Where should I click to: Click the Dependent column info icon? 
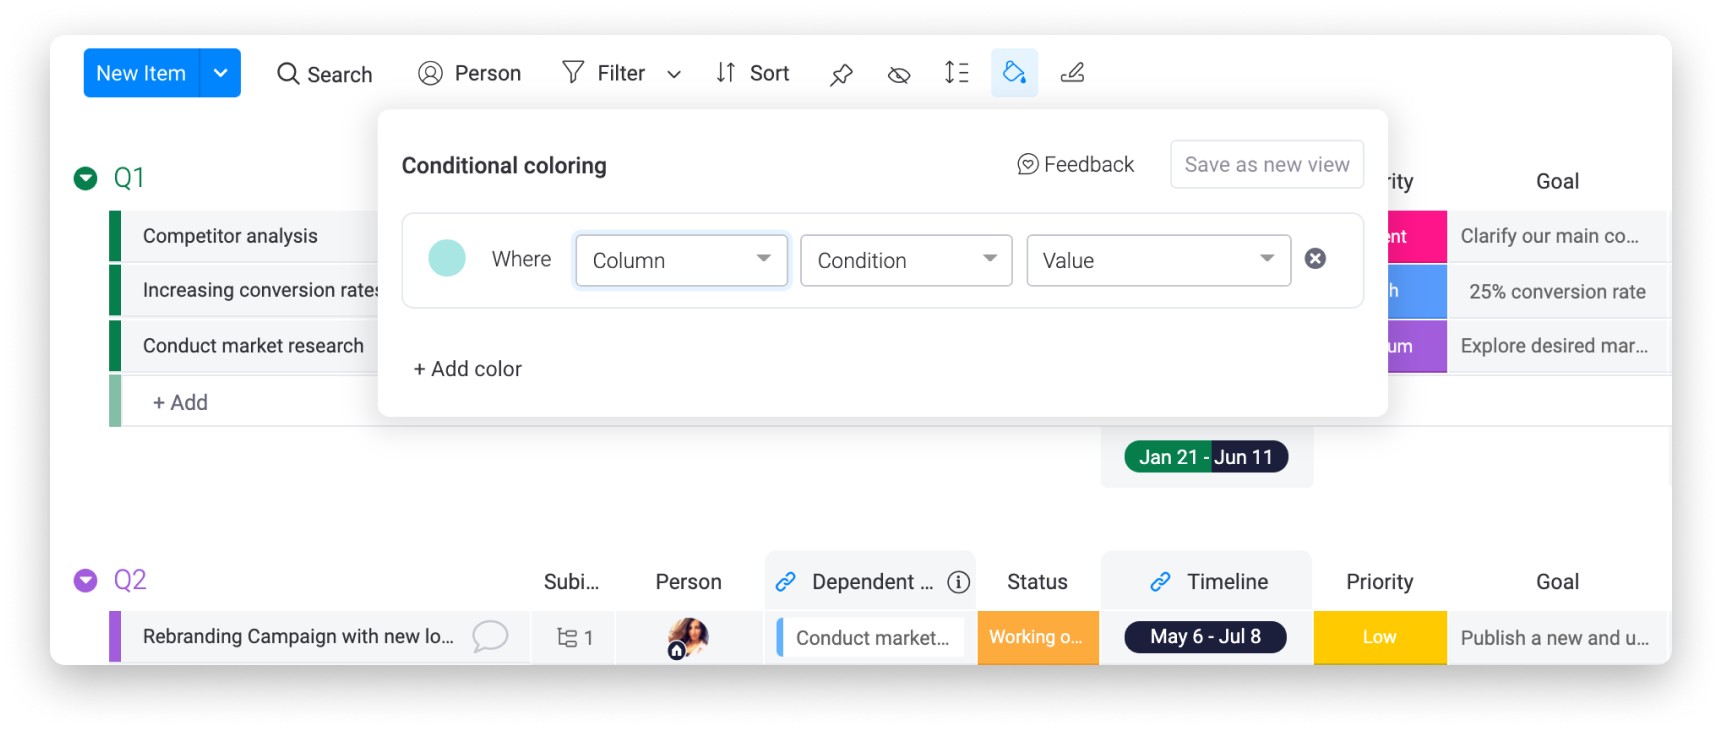pyautogui.click(x=958, y=582)
